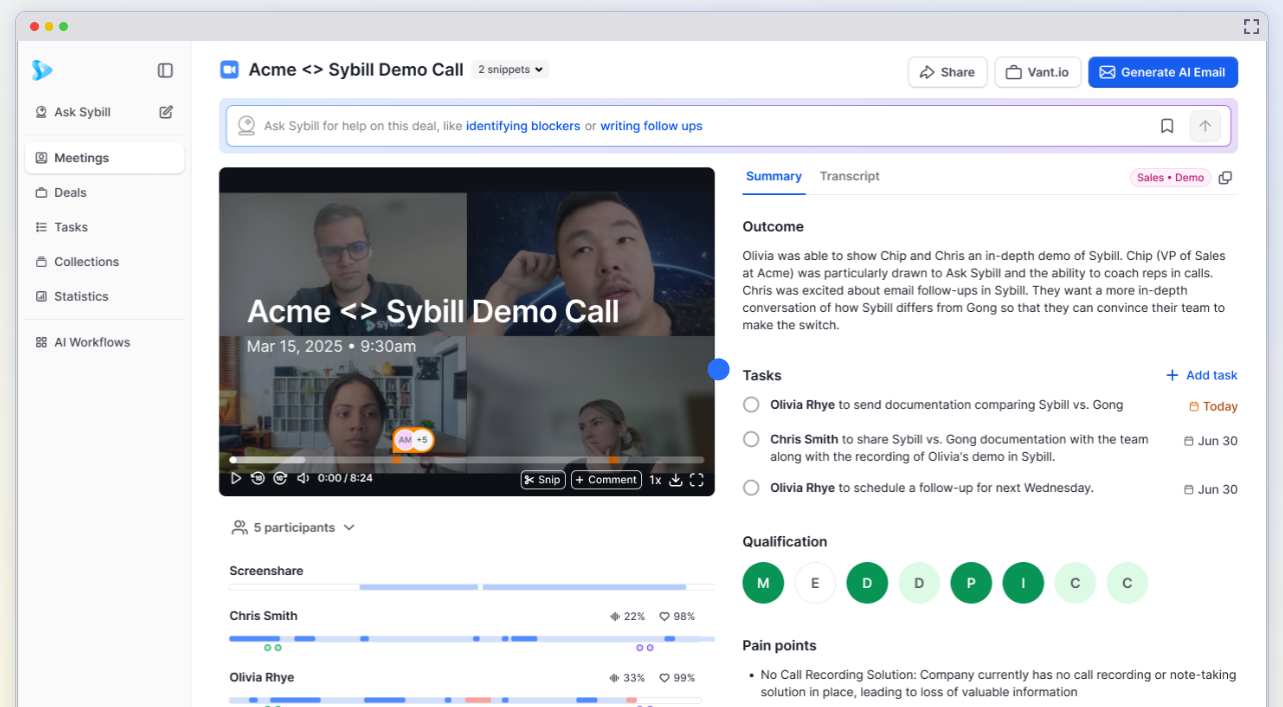Expand the 5 participants list
1283x707 pixels.
[x=293, y=527]
